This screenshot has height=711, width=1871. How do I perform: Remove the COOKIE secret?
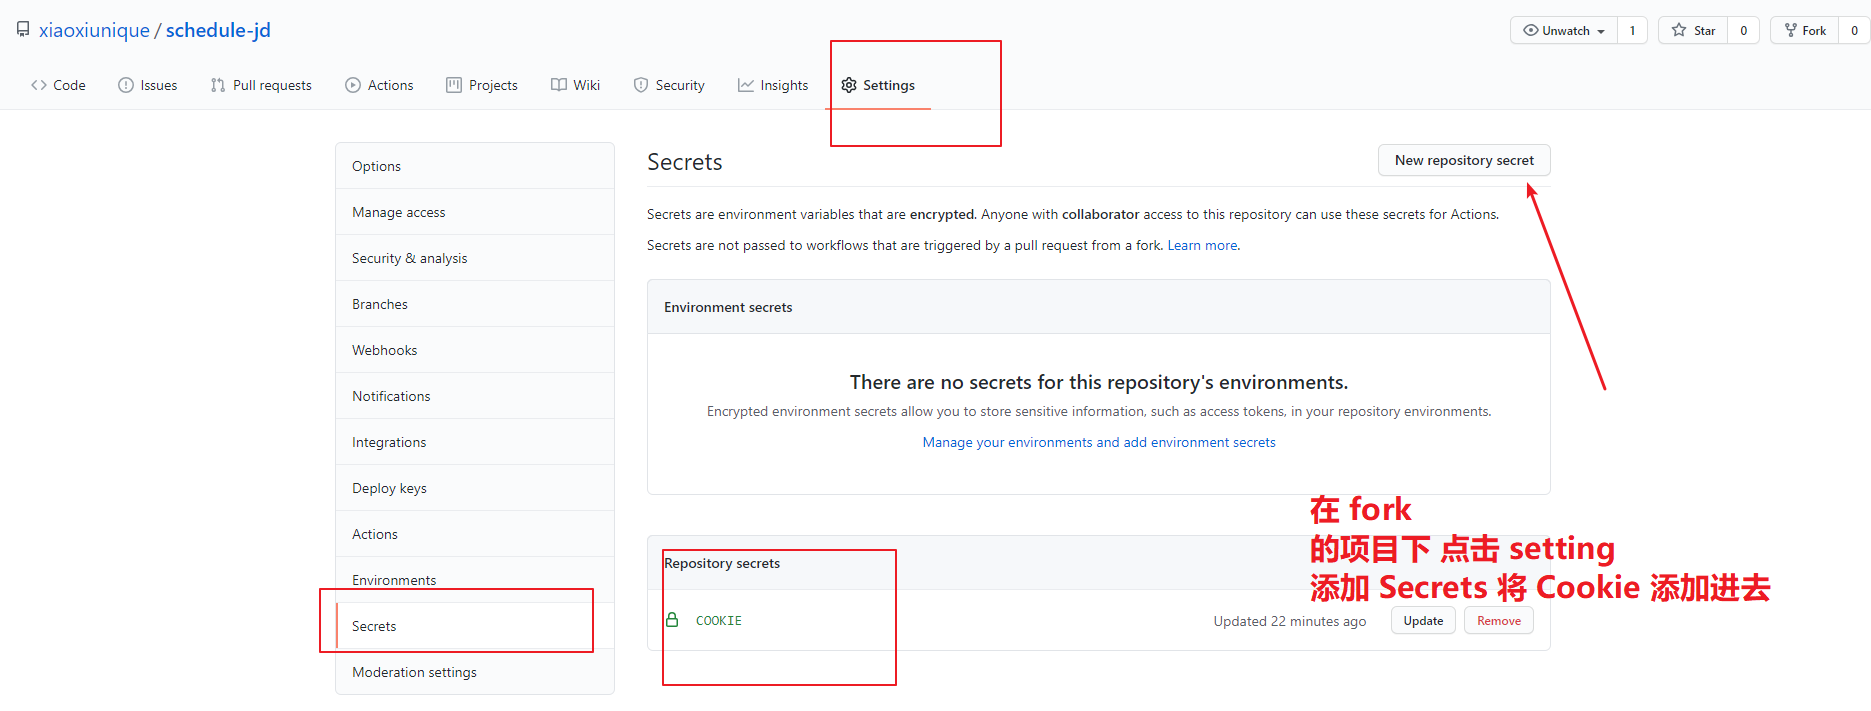click(1499, 620)
